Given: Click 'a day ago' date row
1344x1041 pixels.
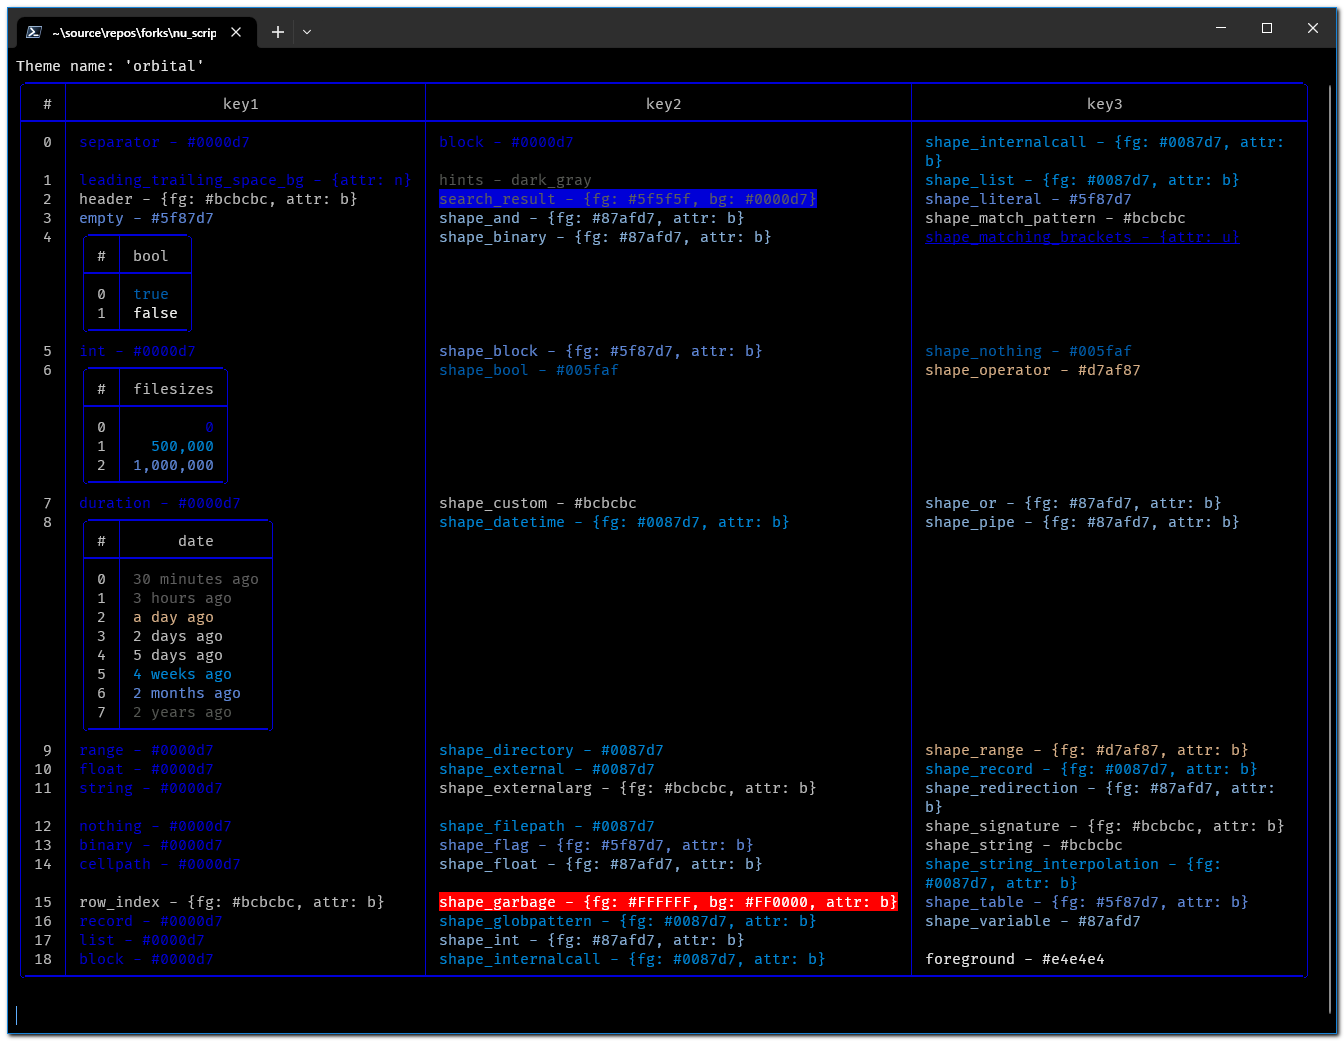Looking at the screenshot, I should pyautogui.click(x=174, y=617).
